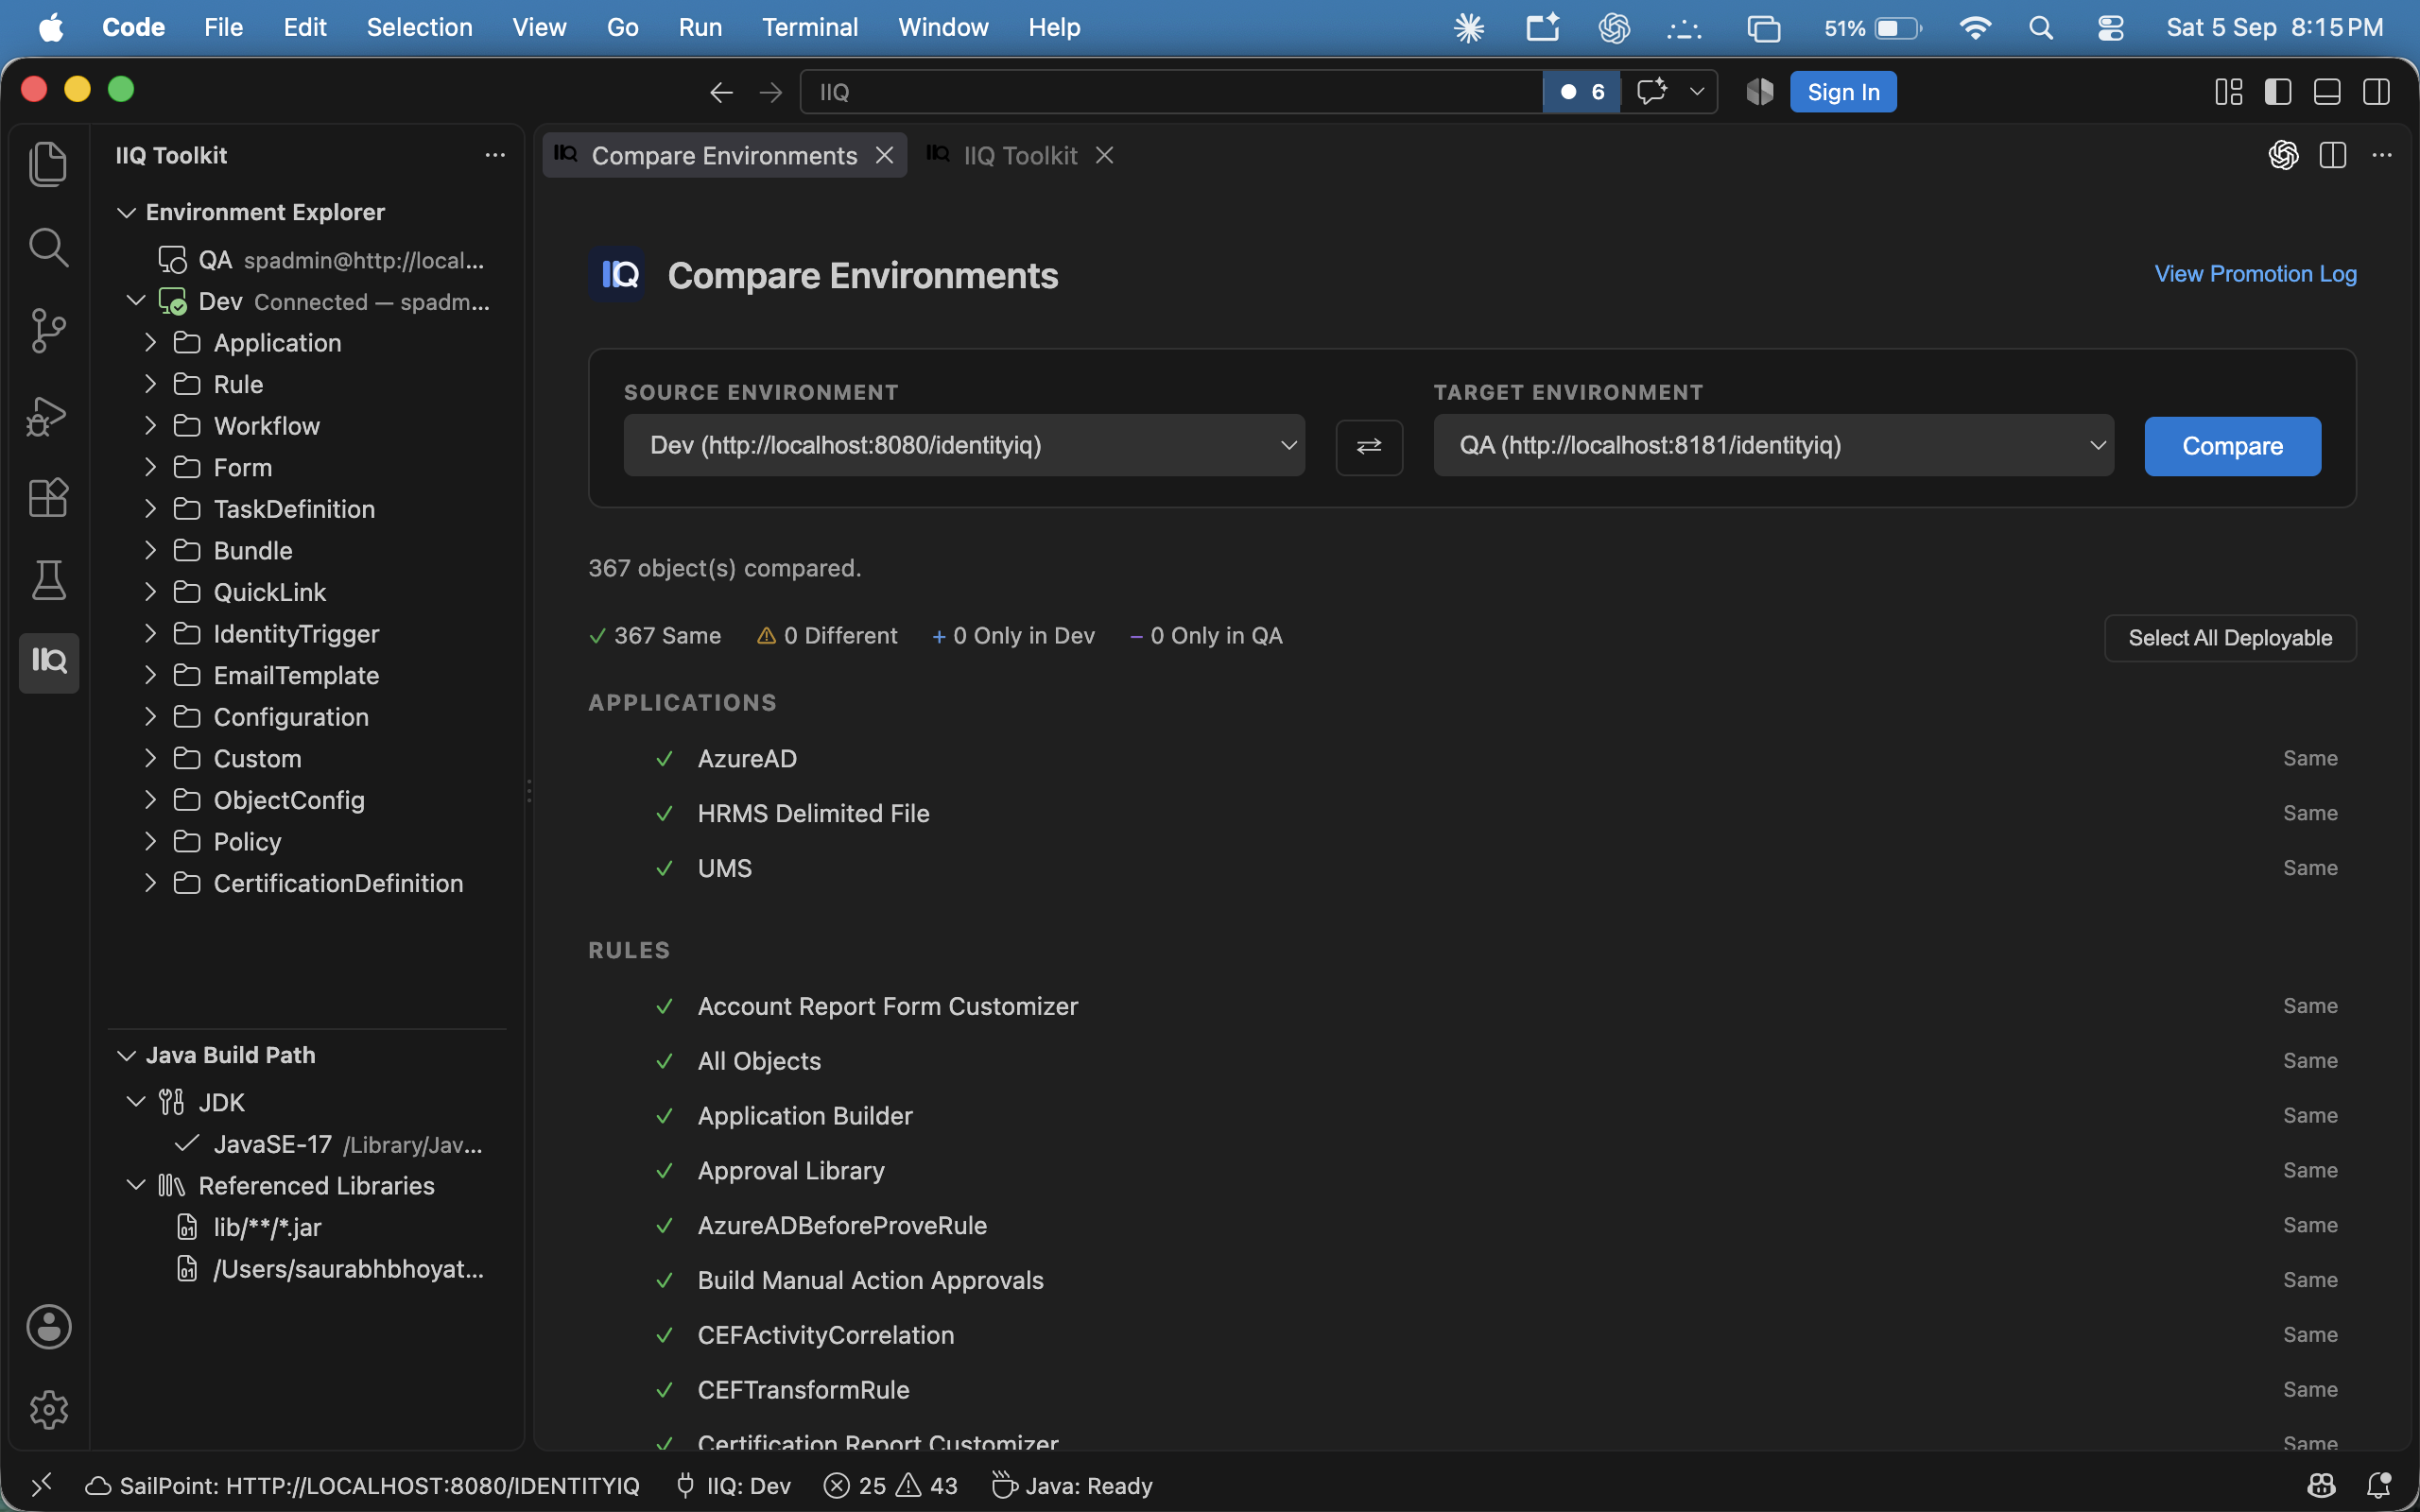Open the Manage gear icon

click(x=48, y=1410)
